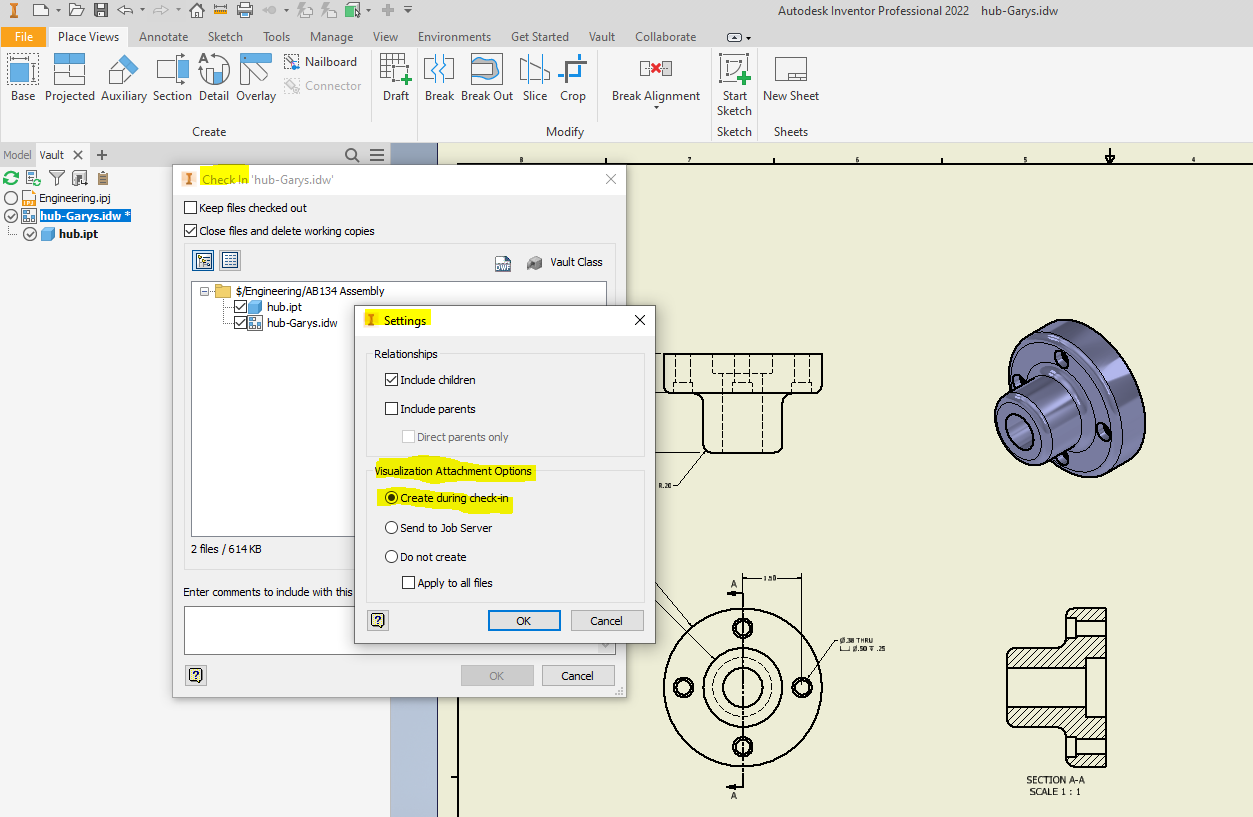Screen dimensions: 1253x817
Task: Select the Auxiliary view tool
Action: coord(123,78)
